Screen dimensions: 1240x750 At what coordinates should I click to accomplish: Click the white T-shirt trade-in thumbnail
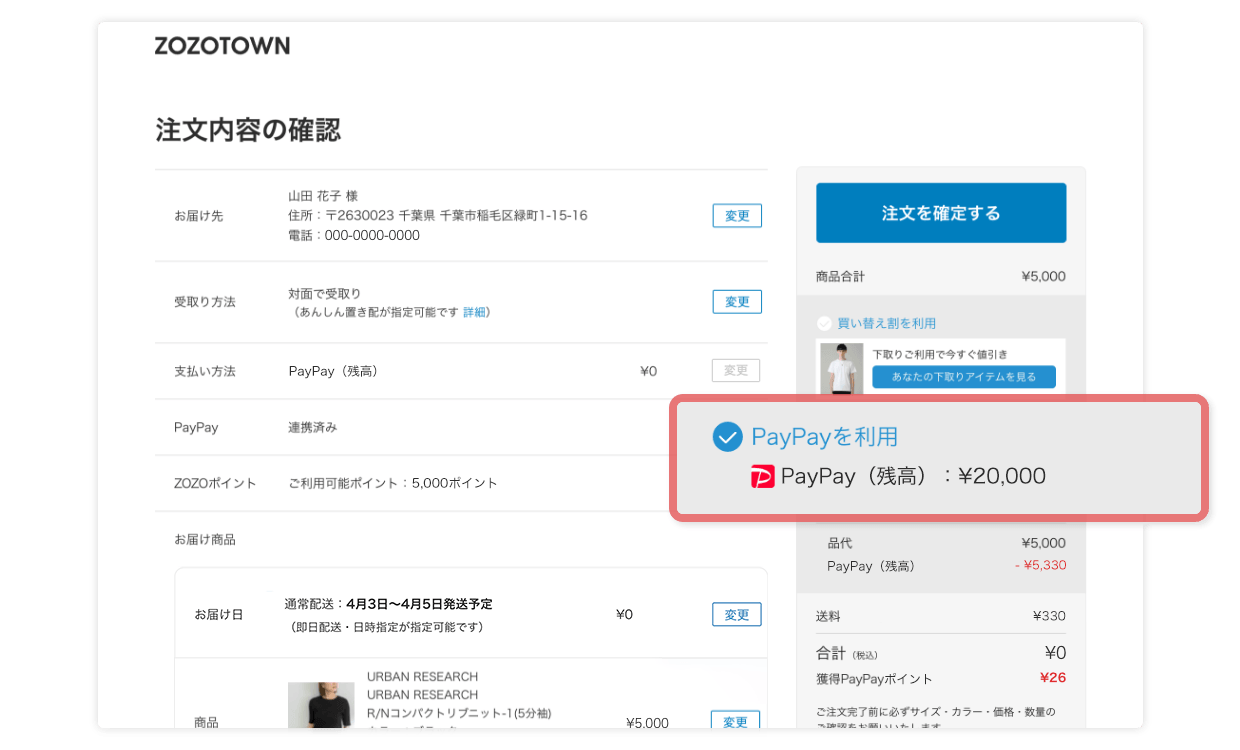click(x=841, y=368)
